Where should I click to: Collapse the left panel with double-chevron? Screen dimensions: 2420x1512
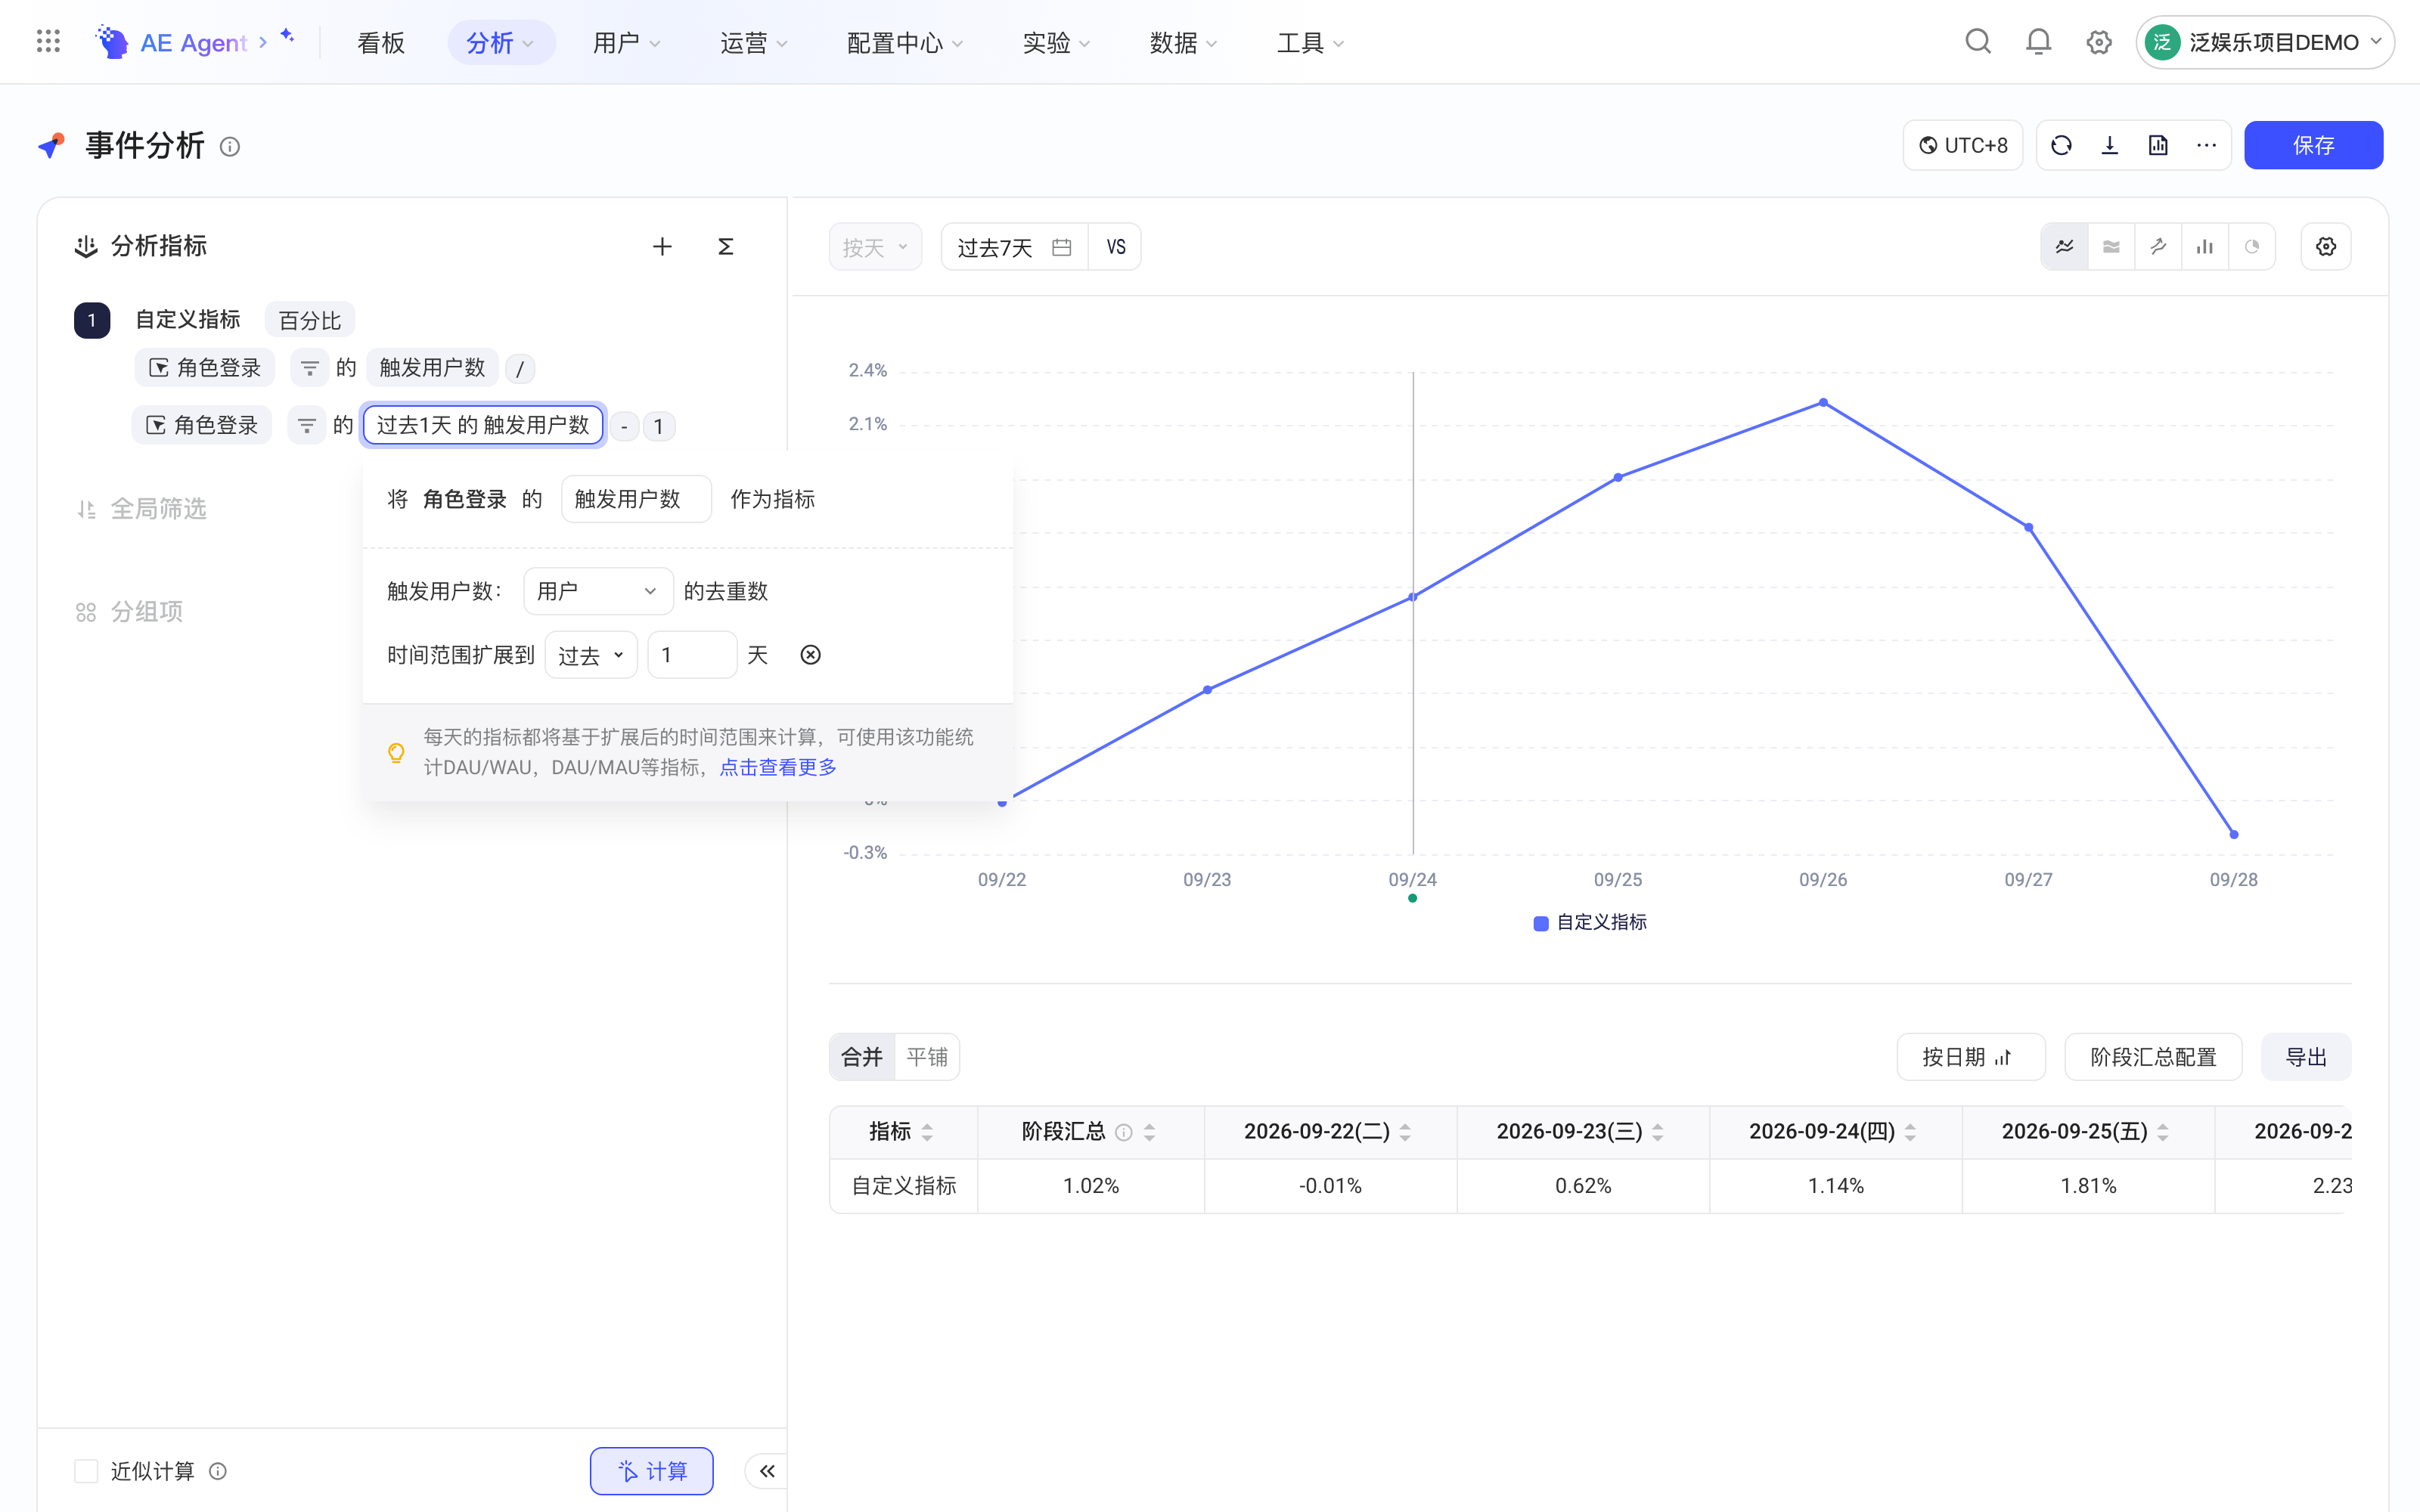point(767,1471)
